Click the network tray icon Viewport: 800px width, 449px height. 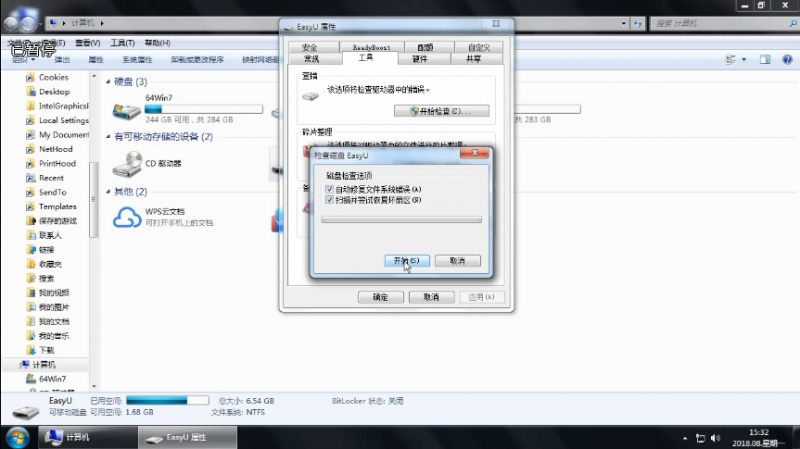[x=701, y=438]
